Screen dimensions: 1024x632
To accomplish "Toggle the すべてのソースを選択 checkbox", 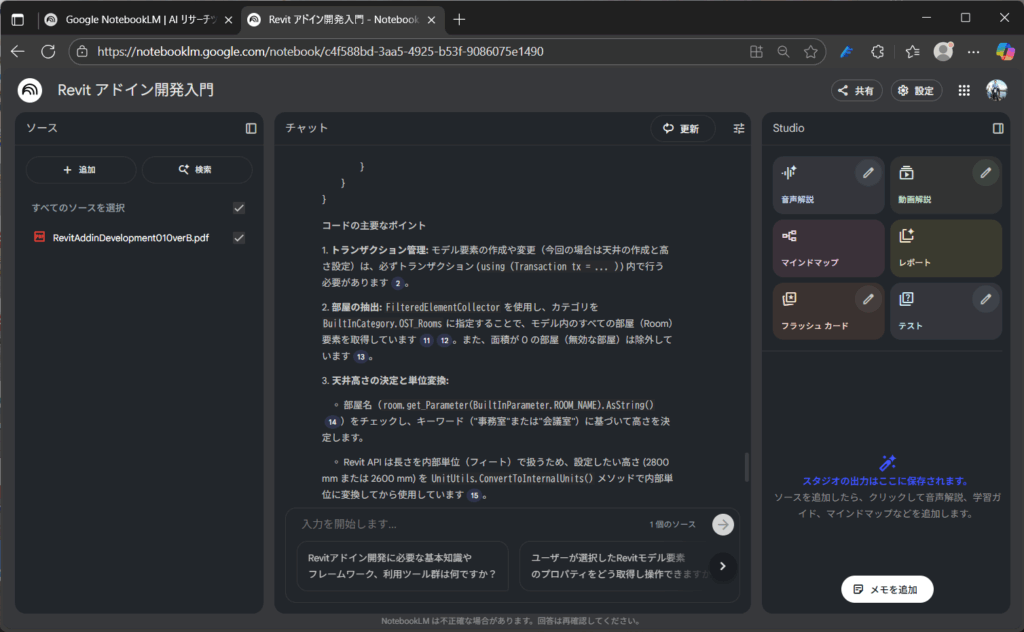I will click(x=238, y=208).
